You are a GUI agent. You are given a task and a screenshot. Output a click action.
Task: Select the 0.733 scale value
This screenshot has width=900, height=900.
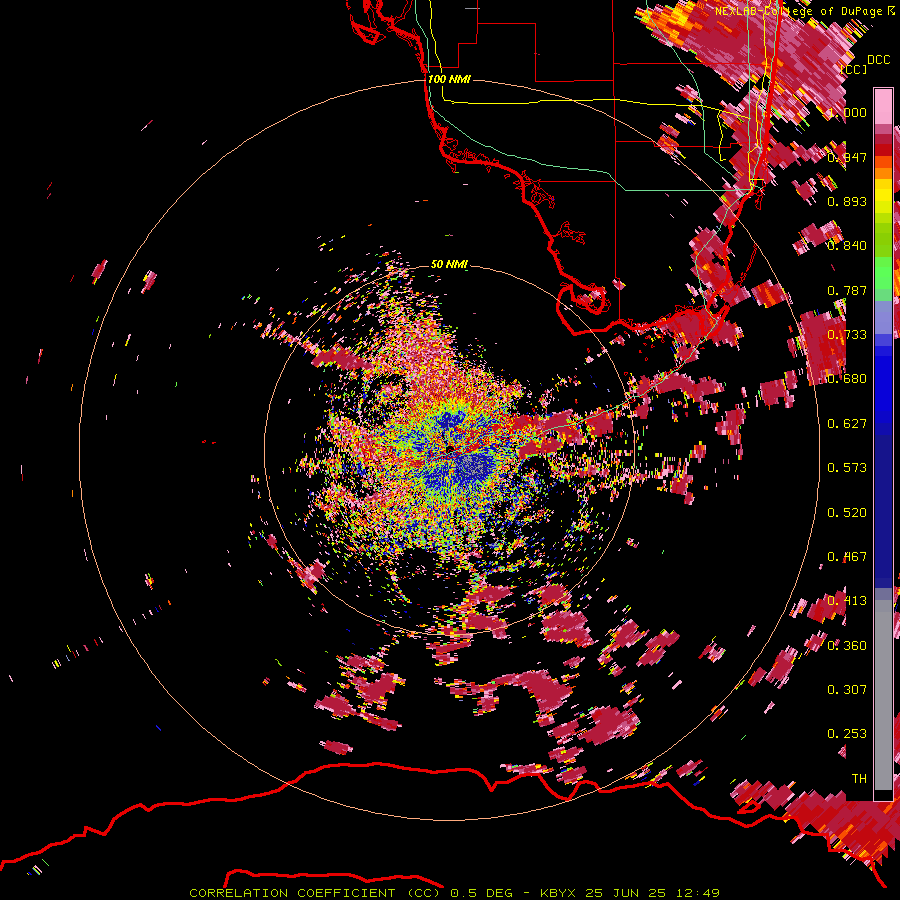coord(847,335)
